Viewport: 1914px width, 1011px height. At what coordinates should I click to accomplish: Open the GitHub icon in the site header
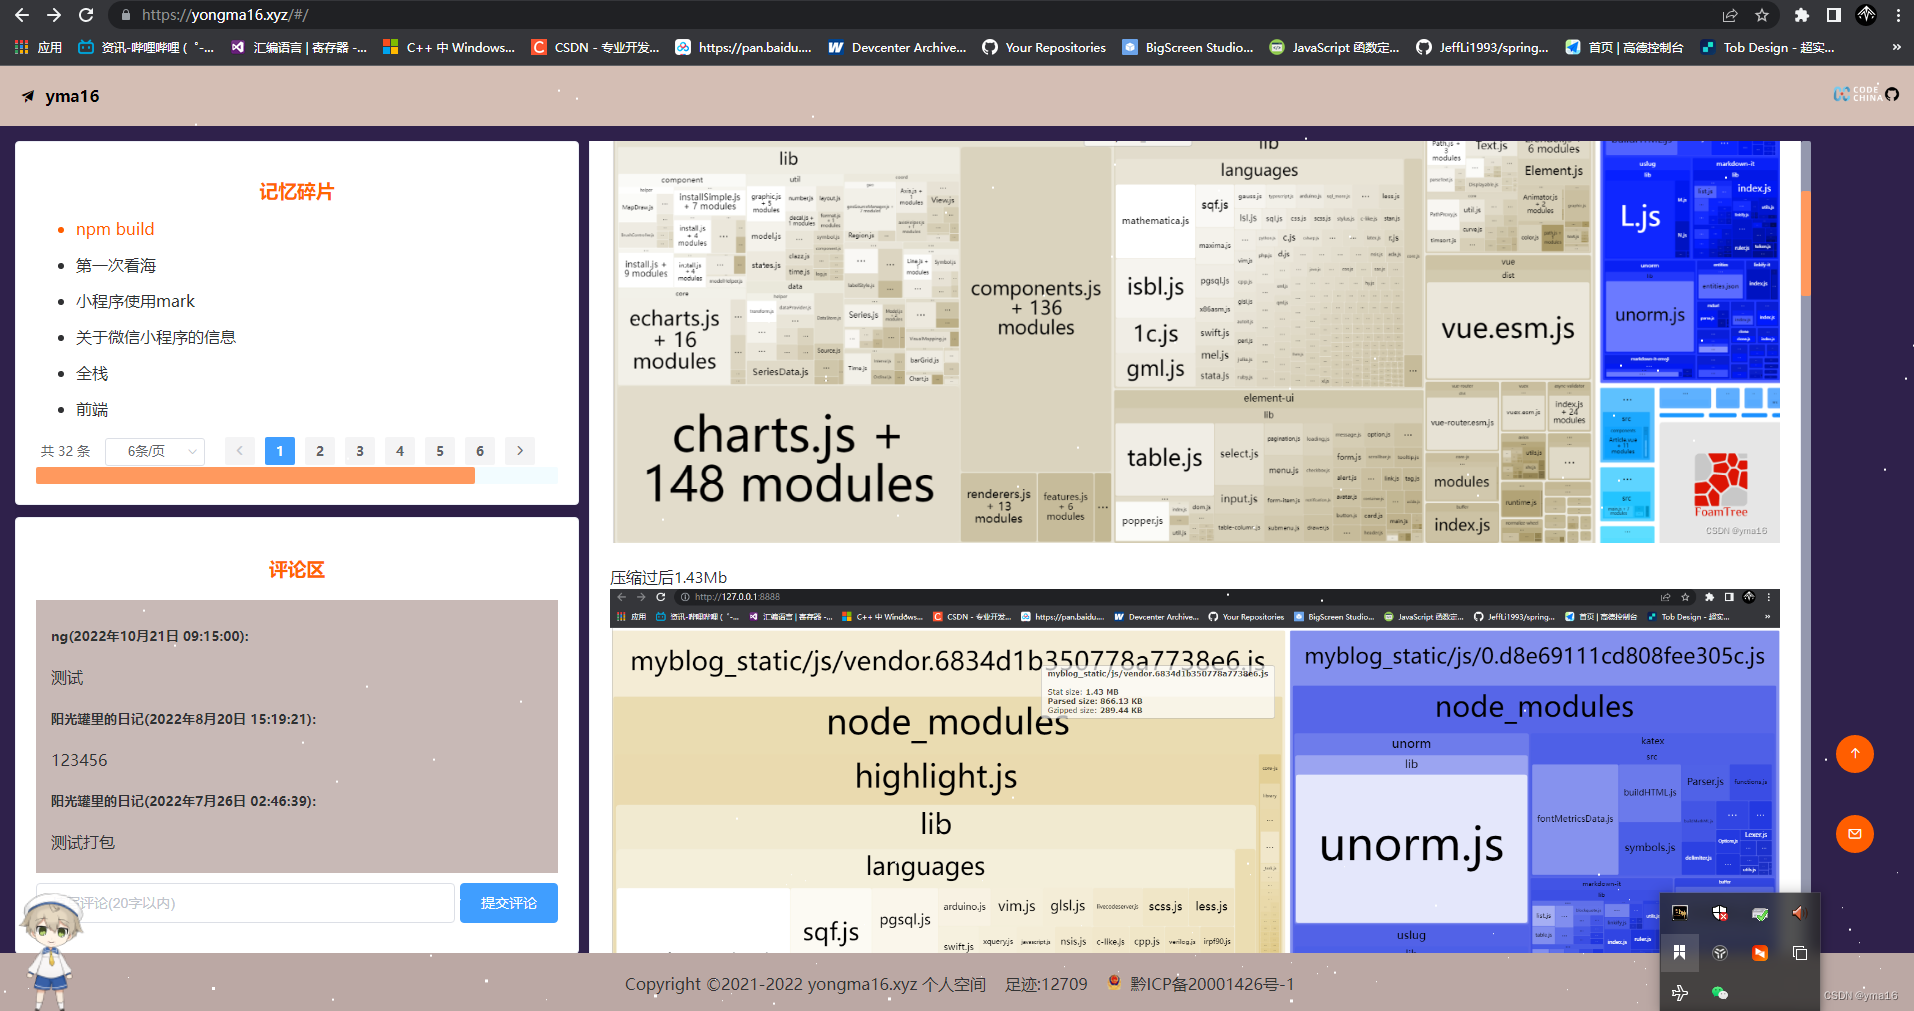pos(1892,94)
